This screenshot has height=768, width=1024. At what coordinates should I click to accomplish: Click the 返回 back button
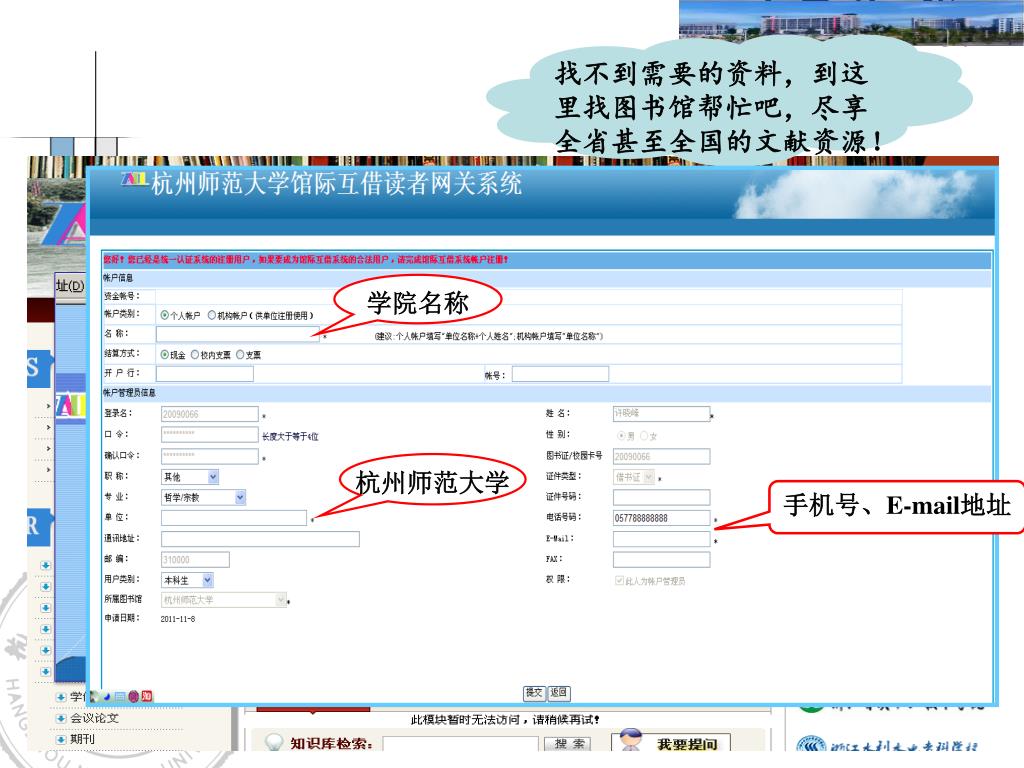(x=558, y=693)
